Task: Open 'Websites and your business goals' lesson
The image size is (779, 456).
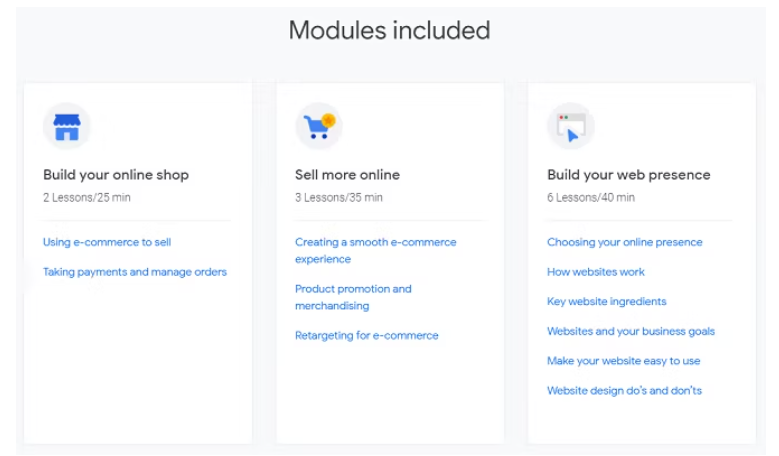Action: point(630,331)
